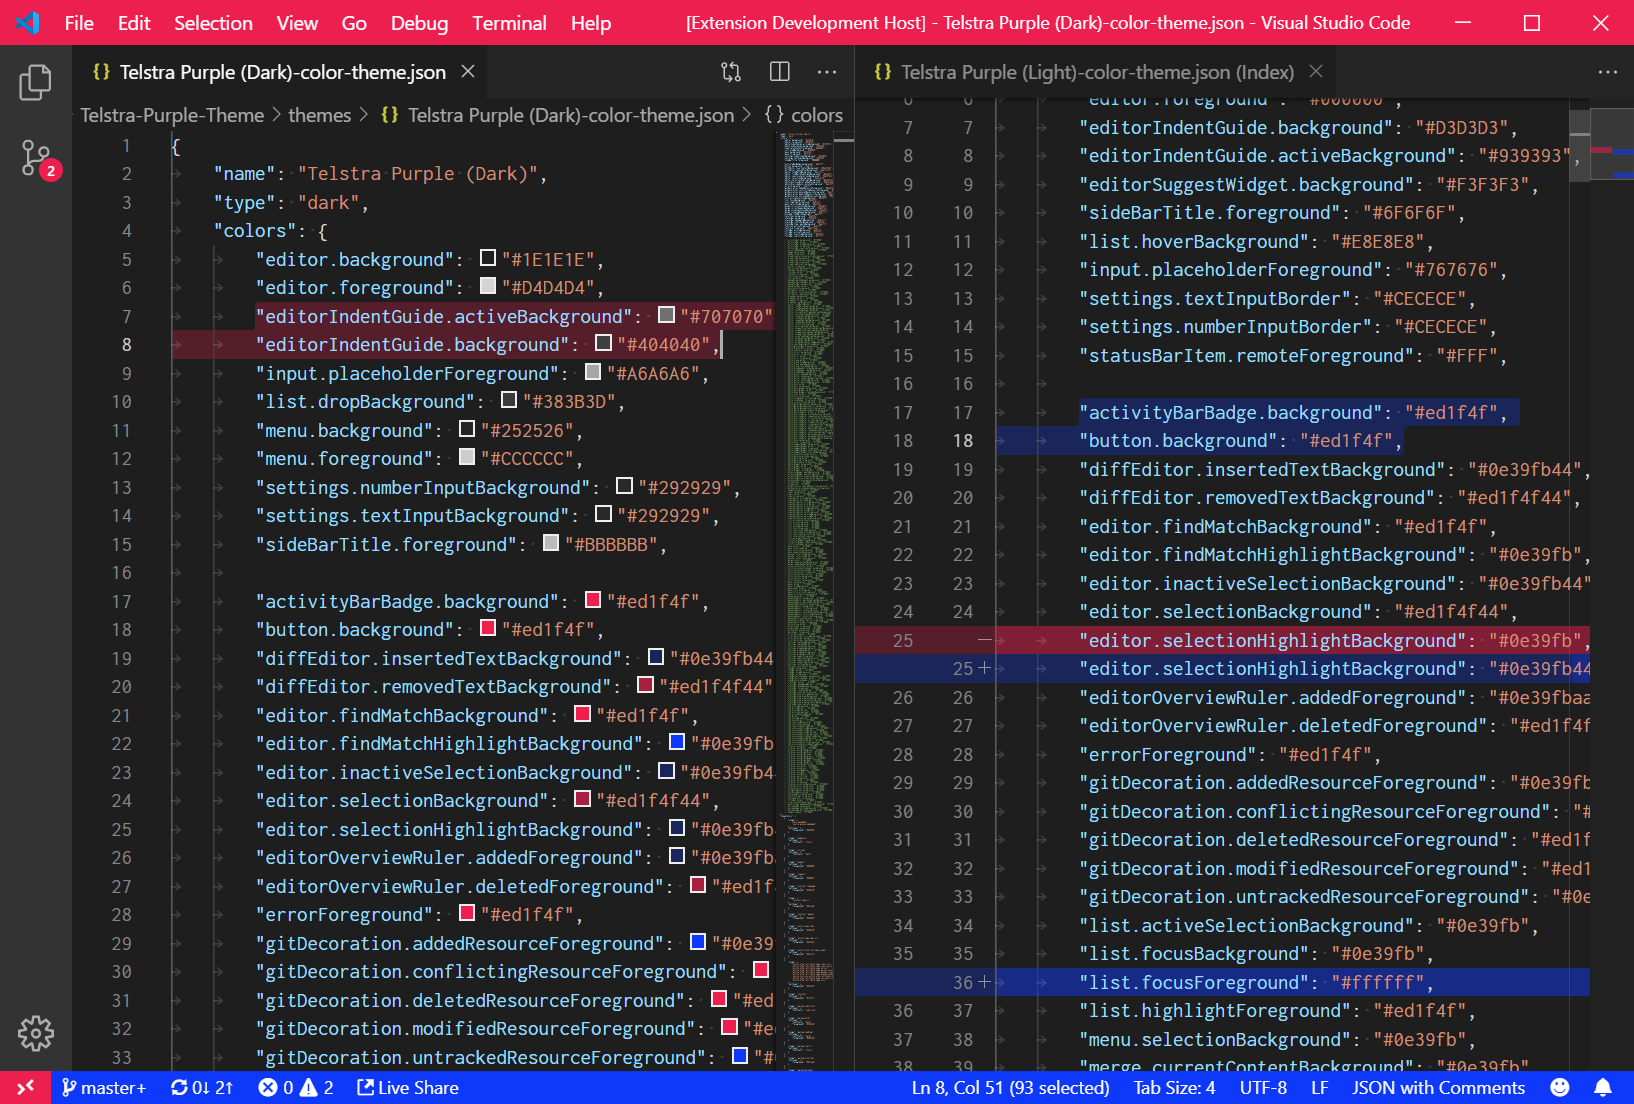Screen dimensions: 1634x1104
Task: Click the minimap in the left editor
Action: [808, 600]
